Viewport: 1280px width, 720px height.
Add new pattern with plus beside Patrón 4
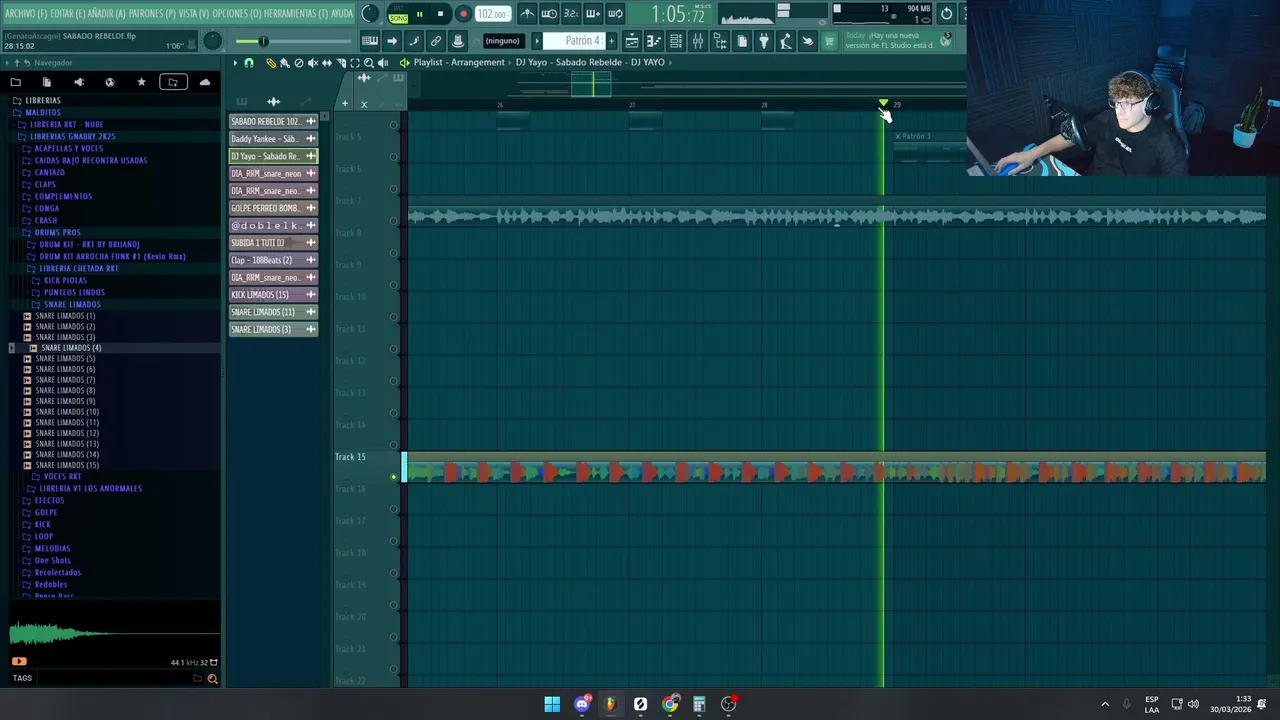(611, 41)
